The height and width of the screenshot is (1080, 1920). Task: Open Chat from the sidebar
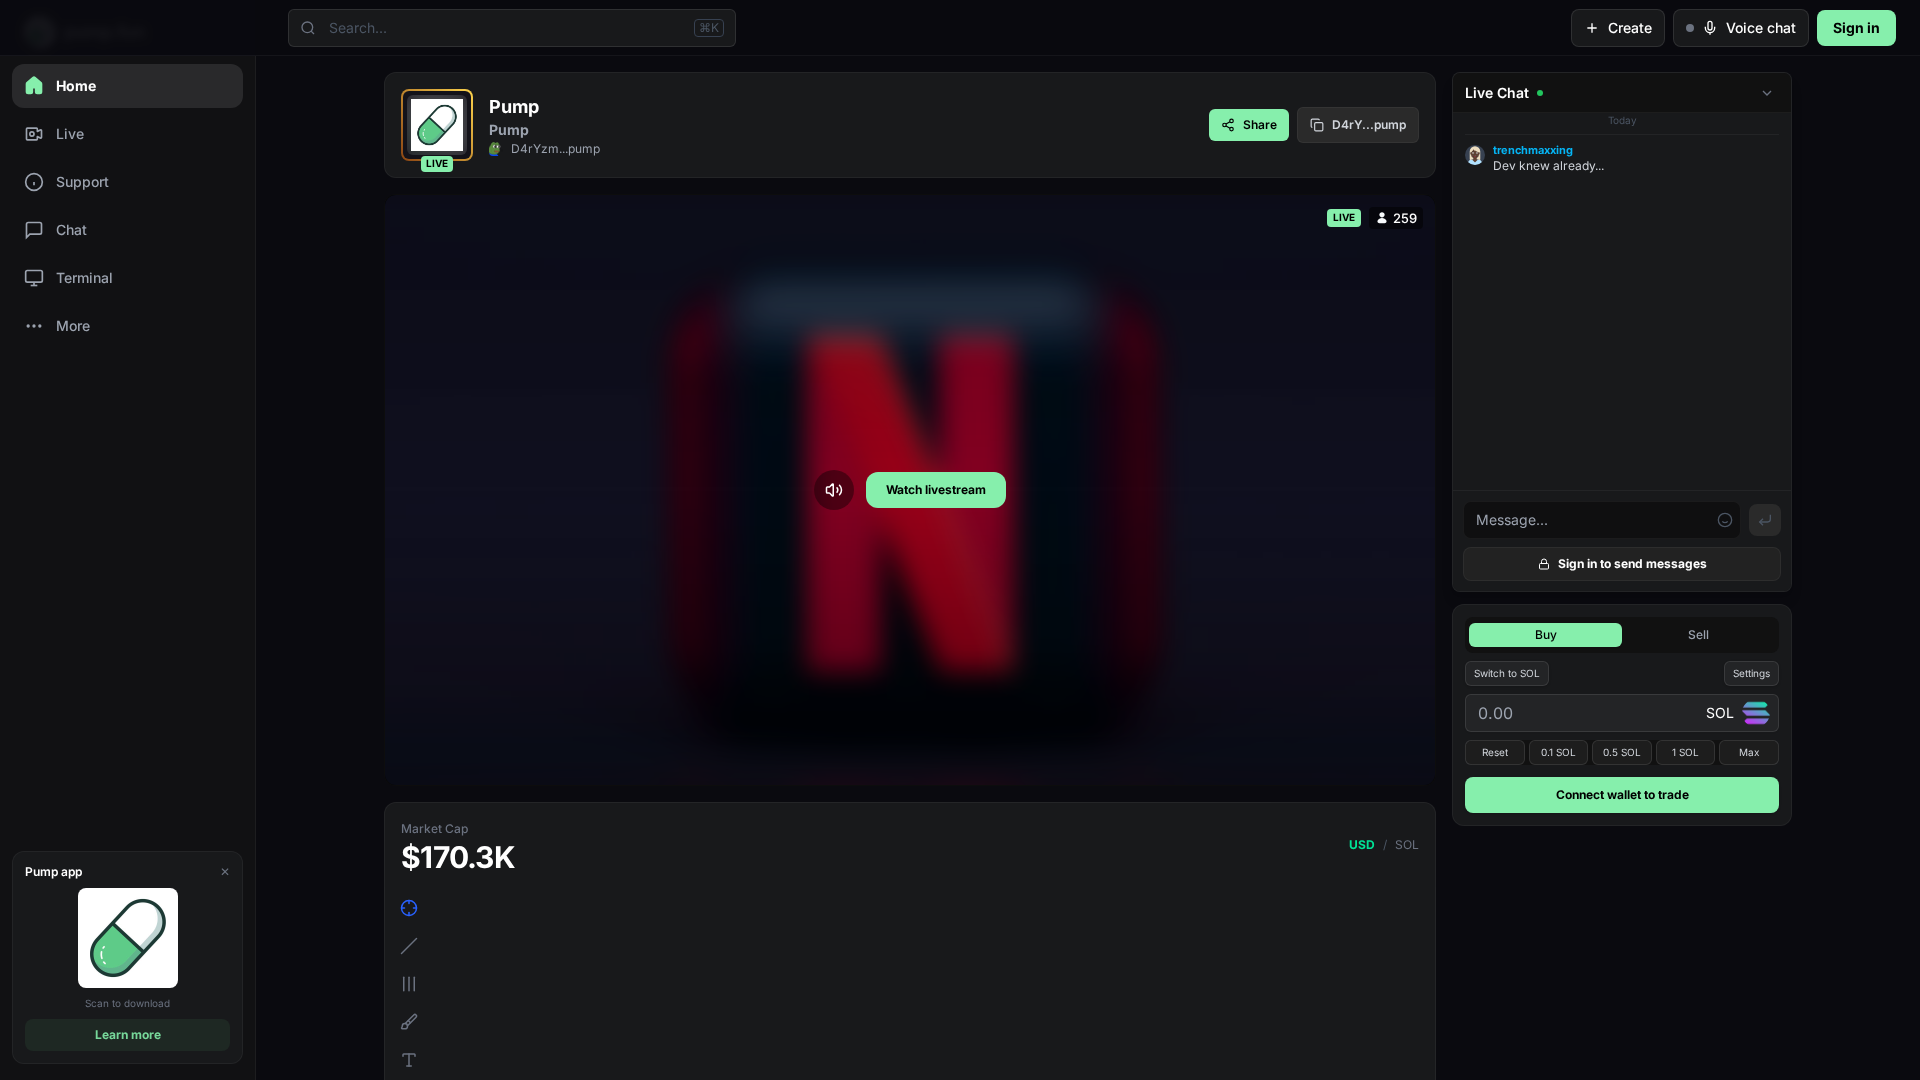(127, 230)
